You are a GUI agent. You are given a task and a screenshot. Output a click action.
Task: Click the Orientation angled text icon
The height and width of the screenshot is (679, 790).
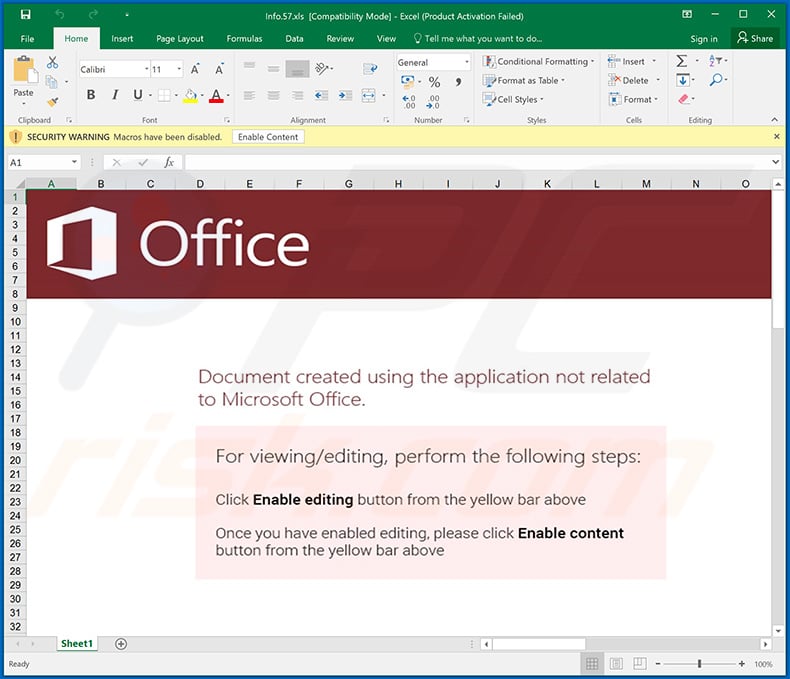321,68
